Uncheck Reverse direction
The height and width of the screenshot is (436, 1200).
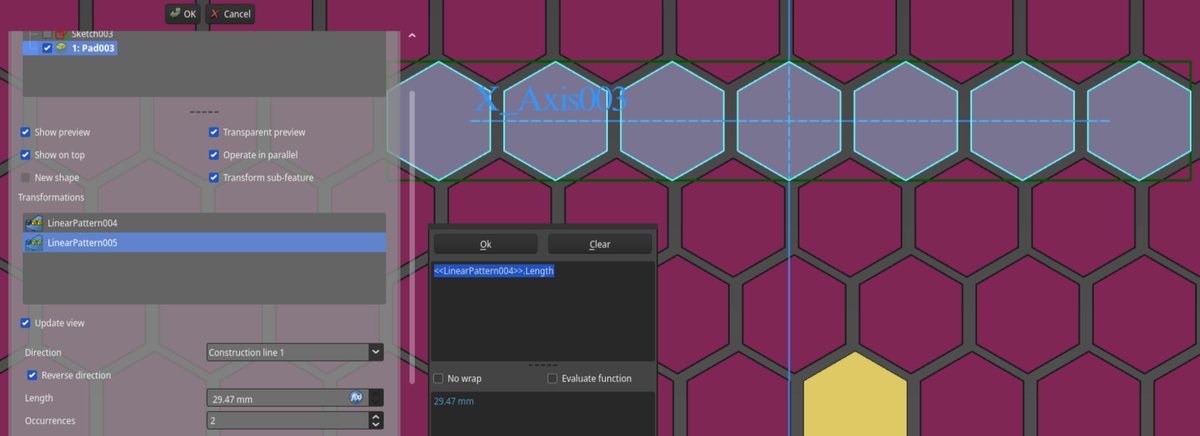click(33, 375)
